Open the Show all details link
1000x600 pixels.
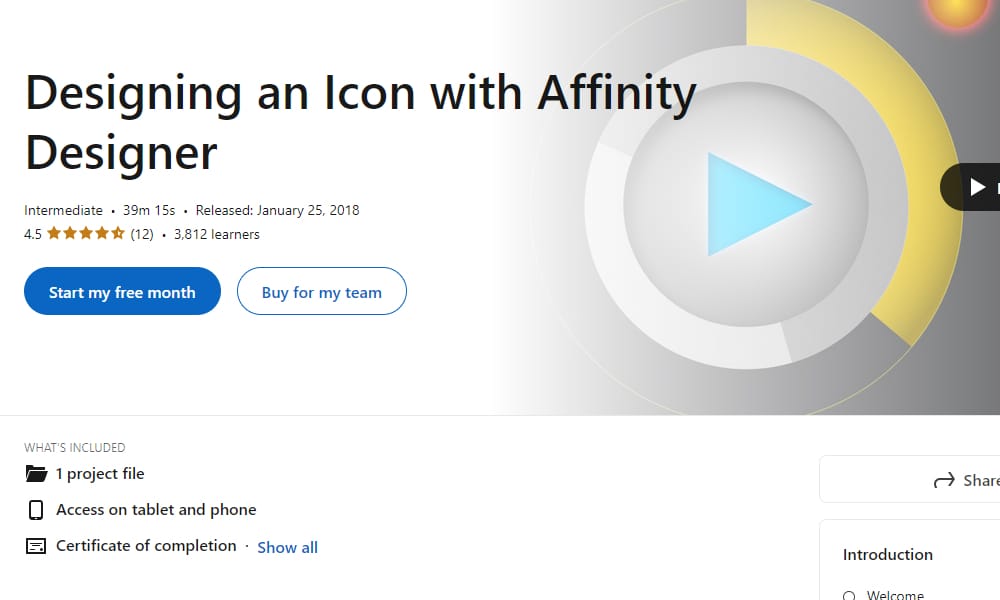287,547
